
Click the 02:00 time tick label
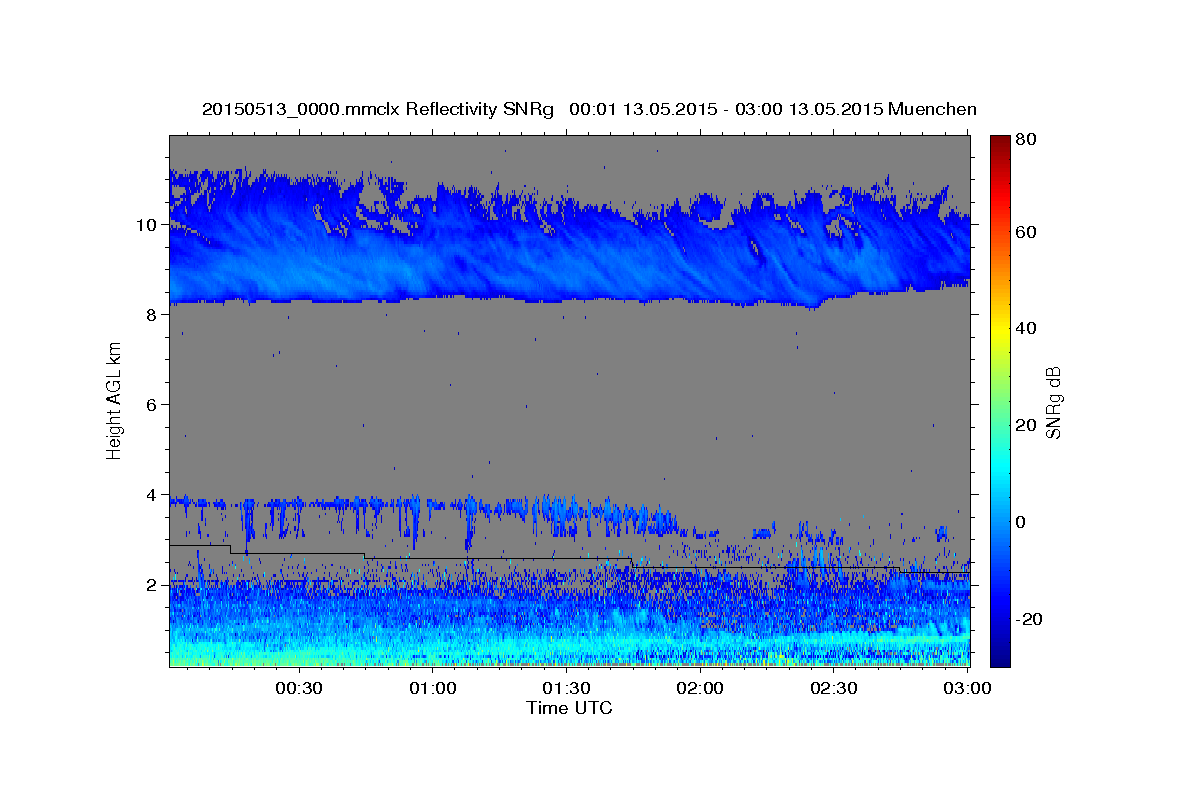click(701, 689)
